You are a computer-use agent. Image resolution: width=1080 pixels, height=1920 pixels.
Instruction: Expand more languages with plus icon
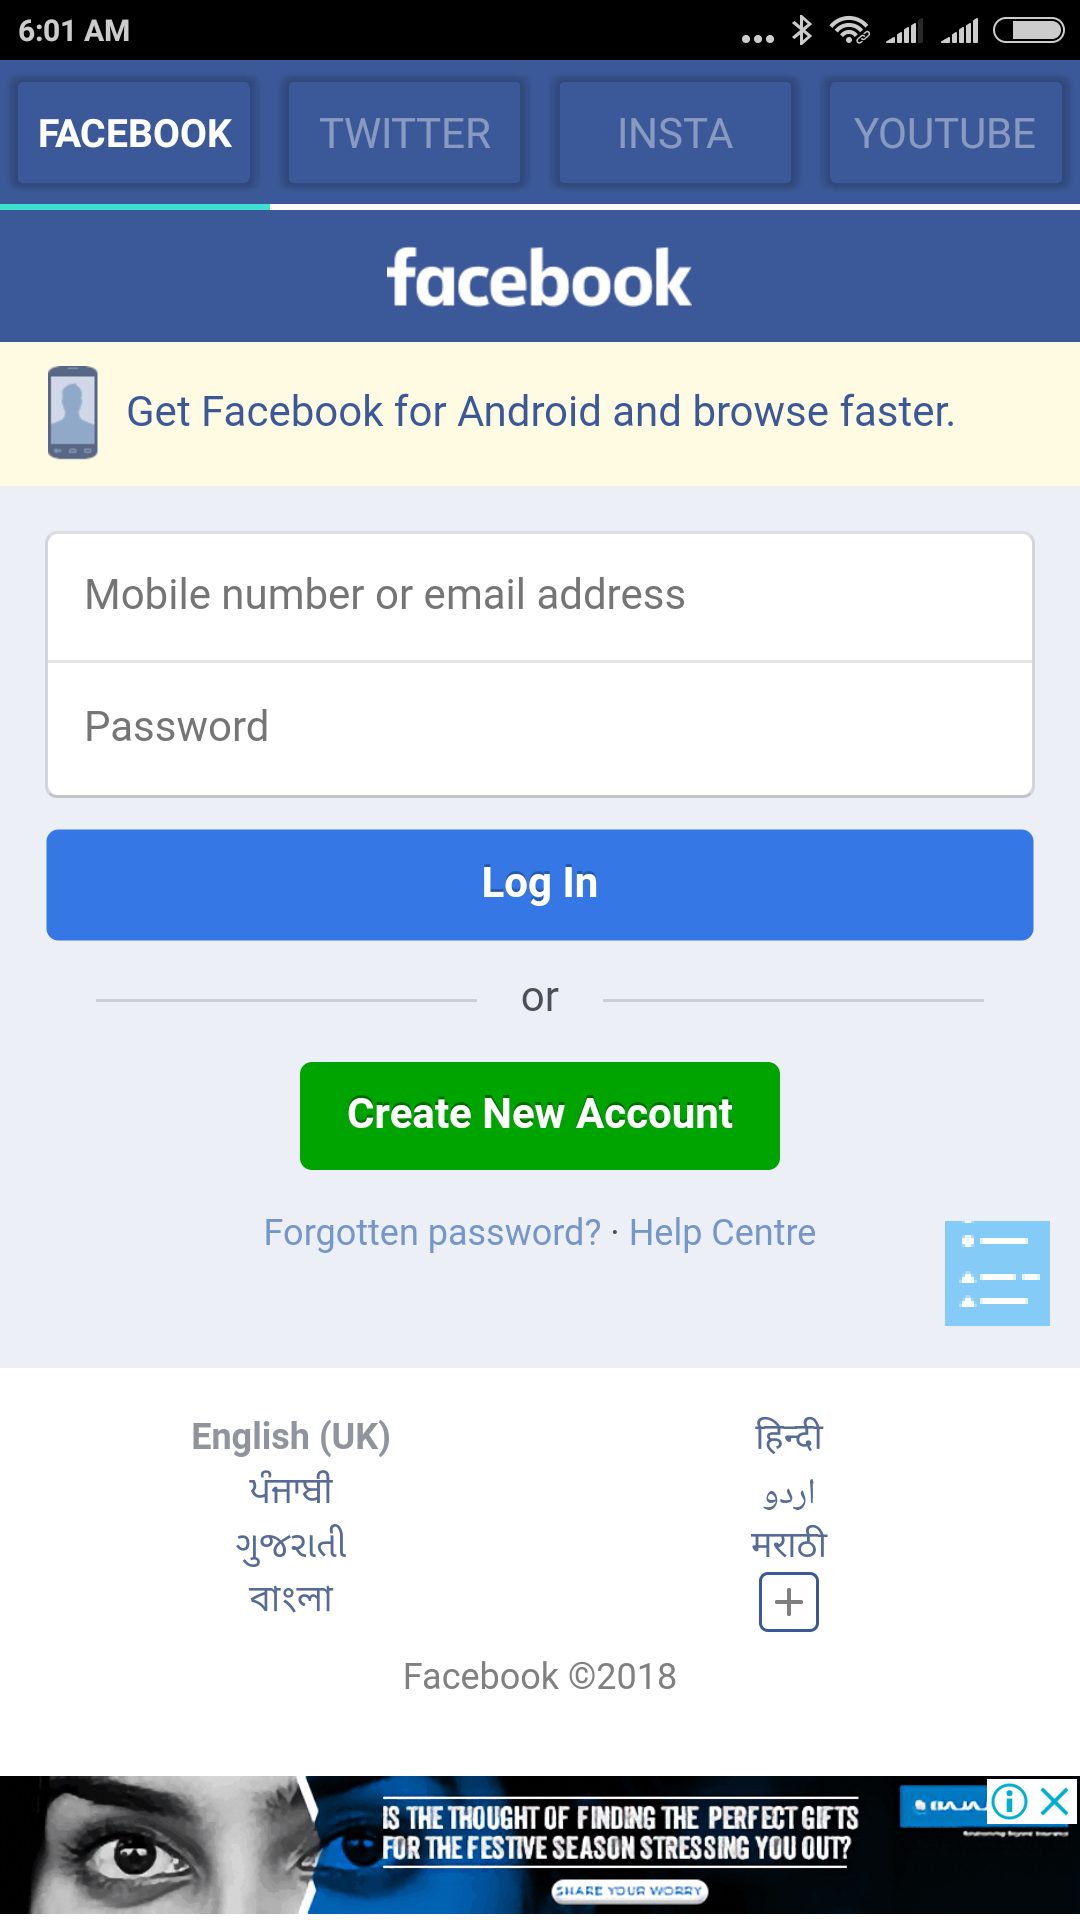789,1602
